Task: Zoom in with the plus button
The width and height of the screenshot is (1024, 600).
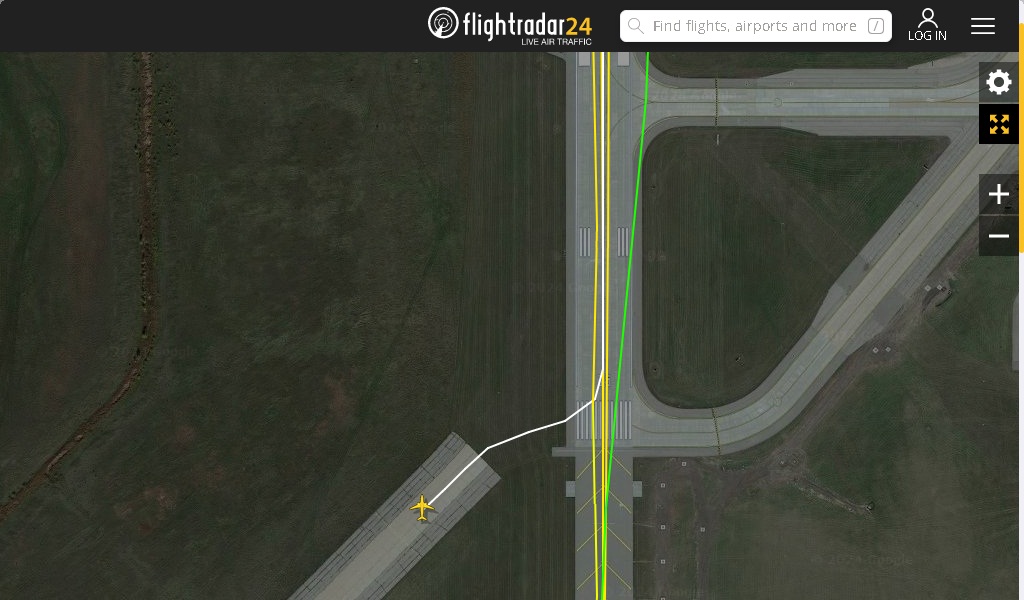Action: [x=999, y=194]
